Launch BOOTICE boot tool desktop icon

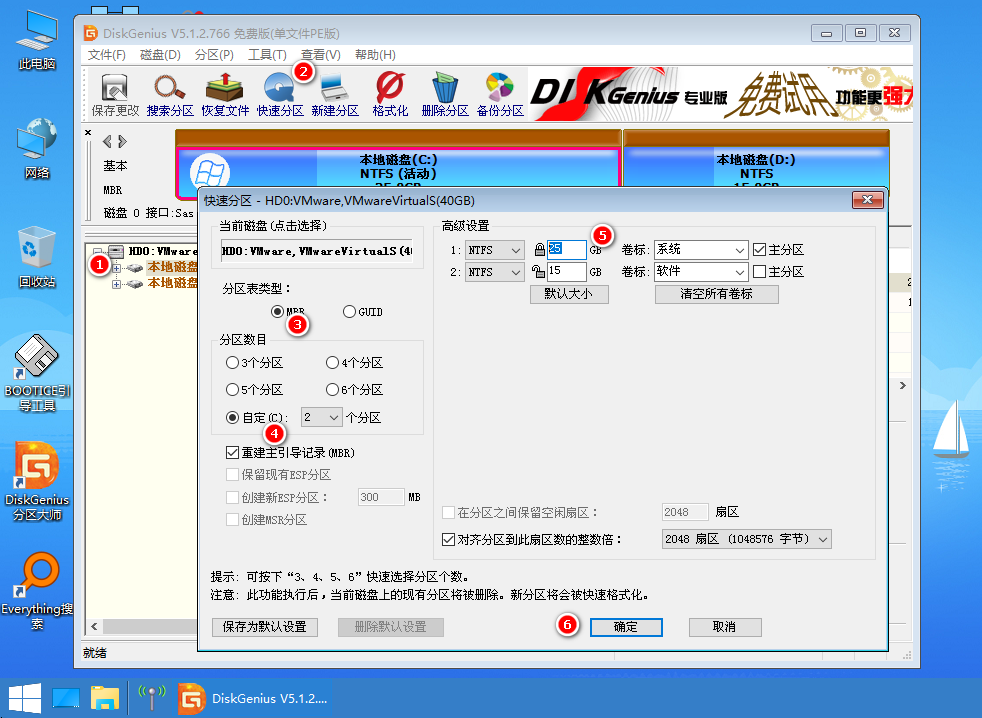tap(37, 373)
